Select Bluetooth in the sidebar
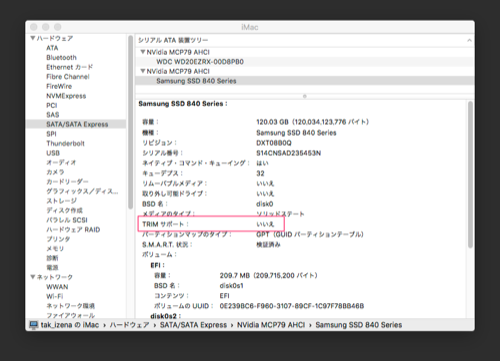Screen dimensions: 500x361 (61, 57)
